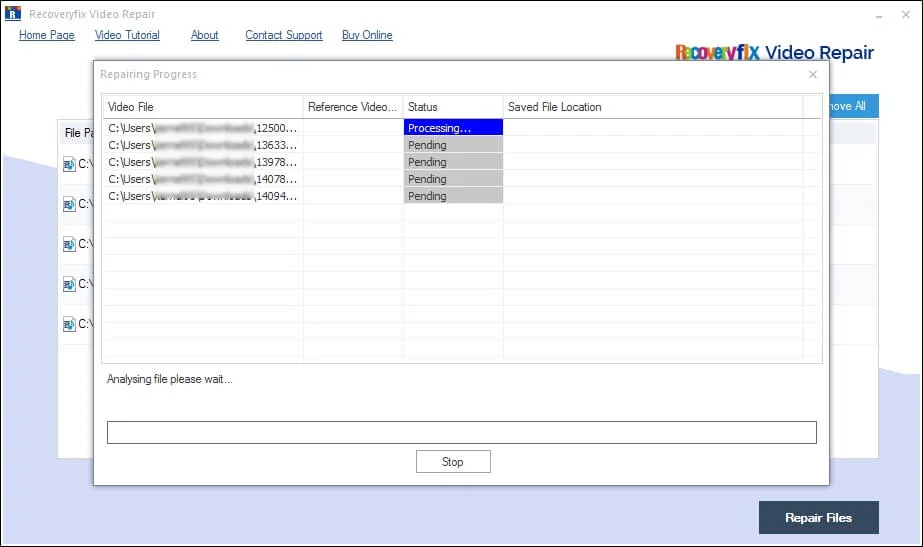Open the About link
The height and width of the screenshot is (547, 923).
(204, 35)
